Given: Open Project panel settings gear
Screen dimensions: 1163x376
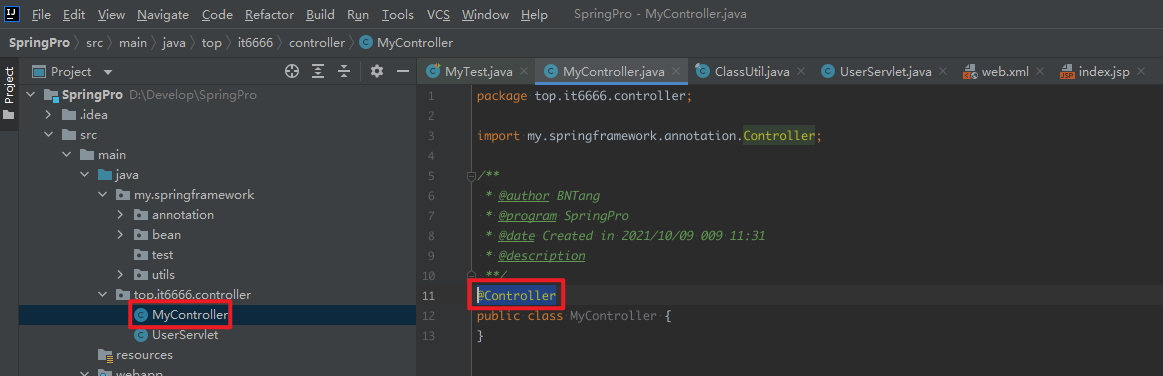Looking at the screenshot, I should (377, 71).
